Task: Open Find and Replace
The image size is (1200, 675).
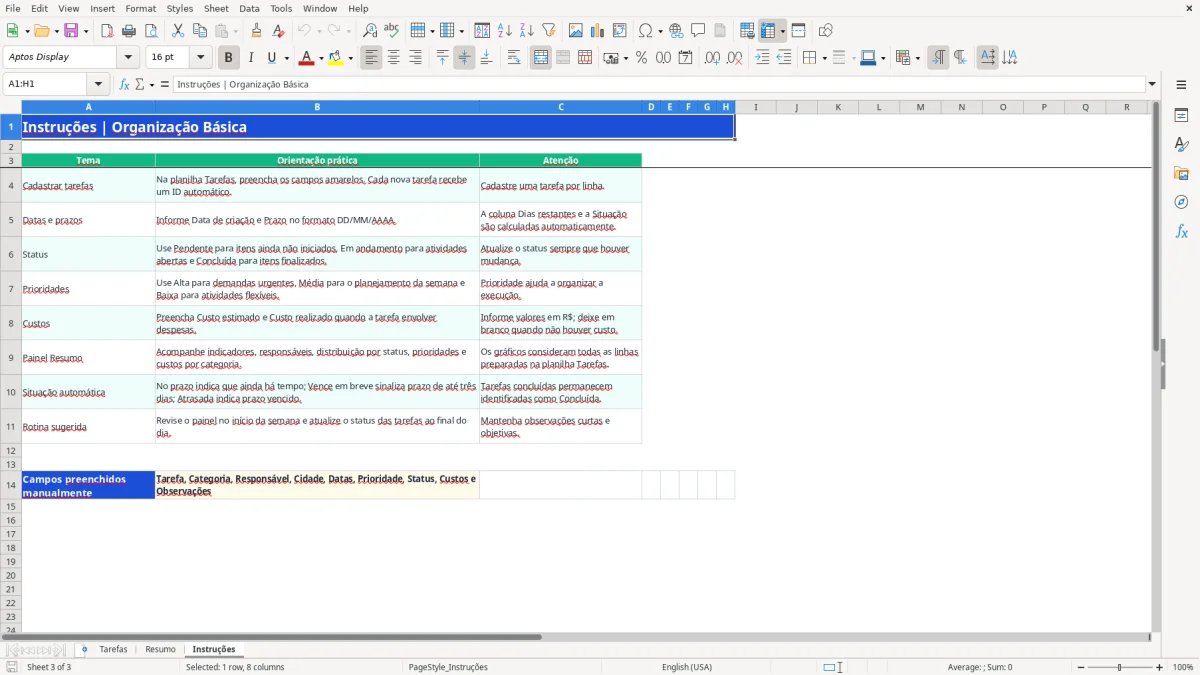Action: [x=370, y=31]
